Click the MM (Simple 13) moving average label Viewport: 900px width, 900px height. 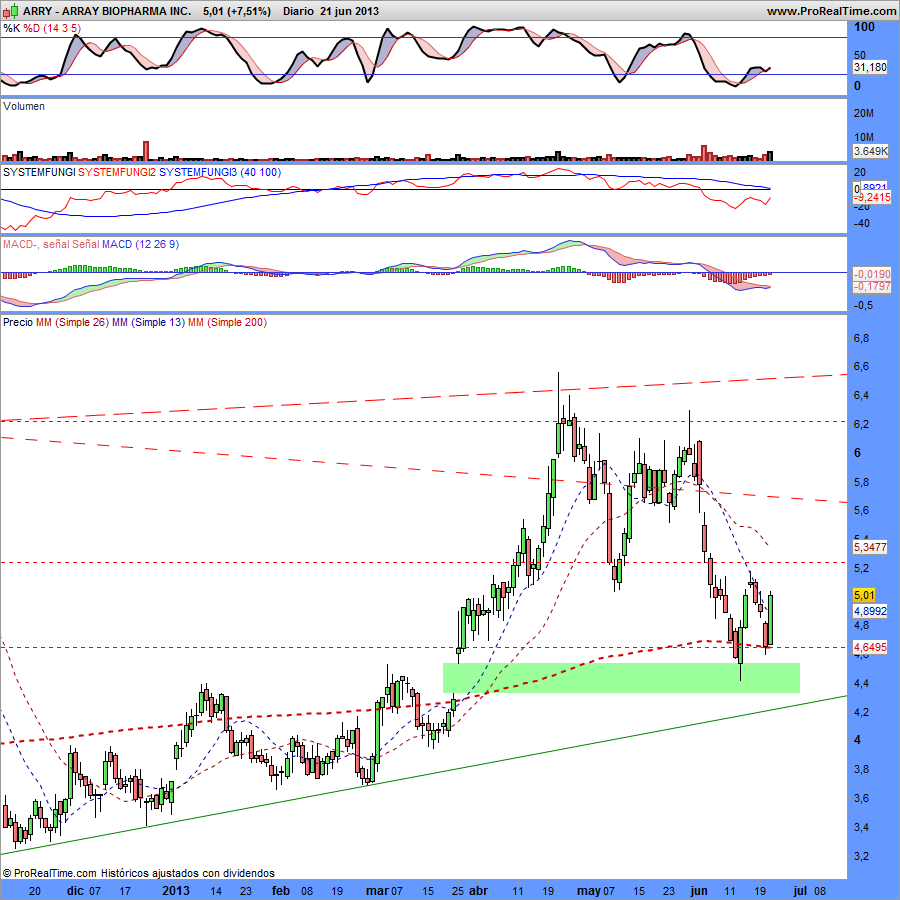click(149, 323)
